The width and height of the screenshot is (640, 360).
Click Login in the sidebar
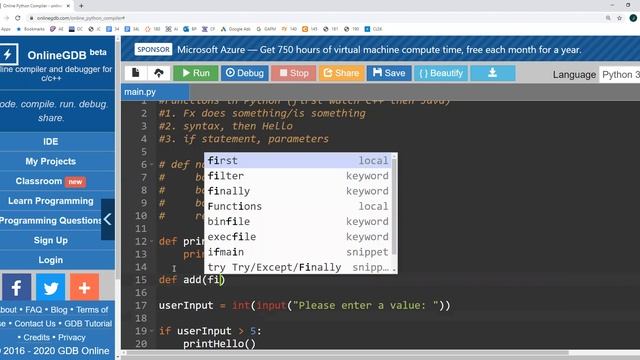(x=51, y=260)
